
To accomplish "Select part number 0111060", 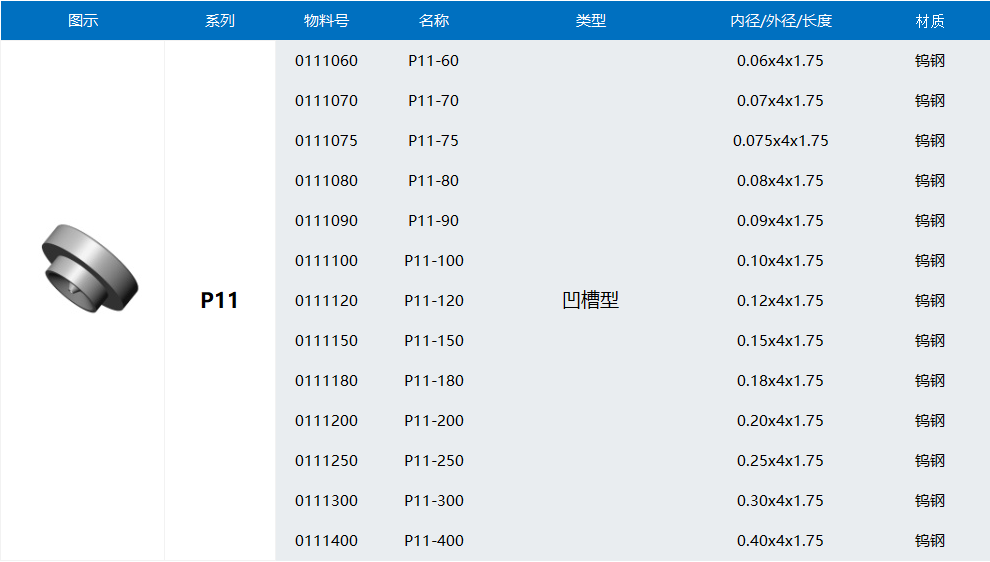I will coord(326,61).
